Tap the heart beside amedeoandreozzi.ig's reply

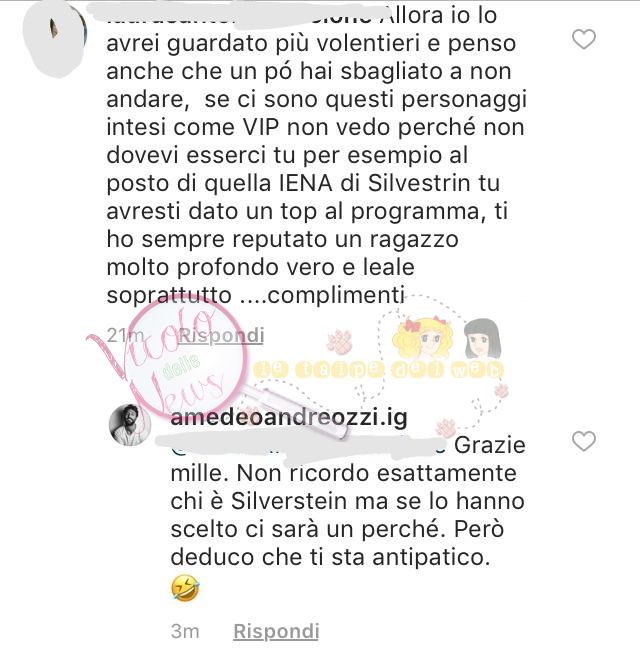click(584, 441)
